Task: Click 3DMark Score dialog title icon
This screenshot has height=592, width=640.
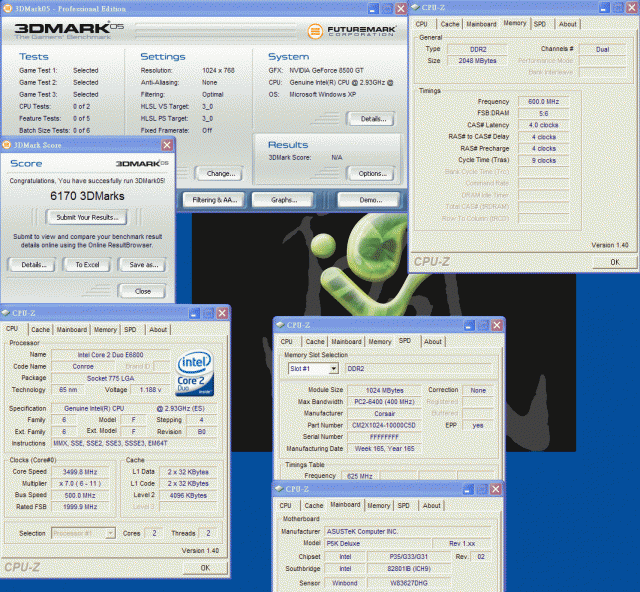Action: (x=7, y=145)
